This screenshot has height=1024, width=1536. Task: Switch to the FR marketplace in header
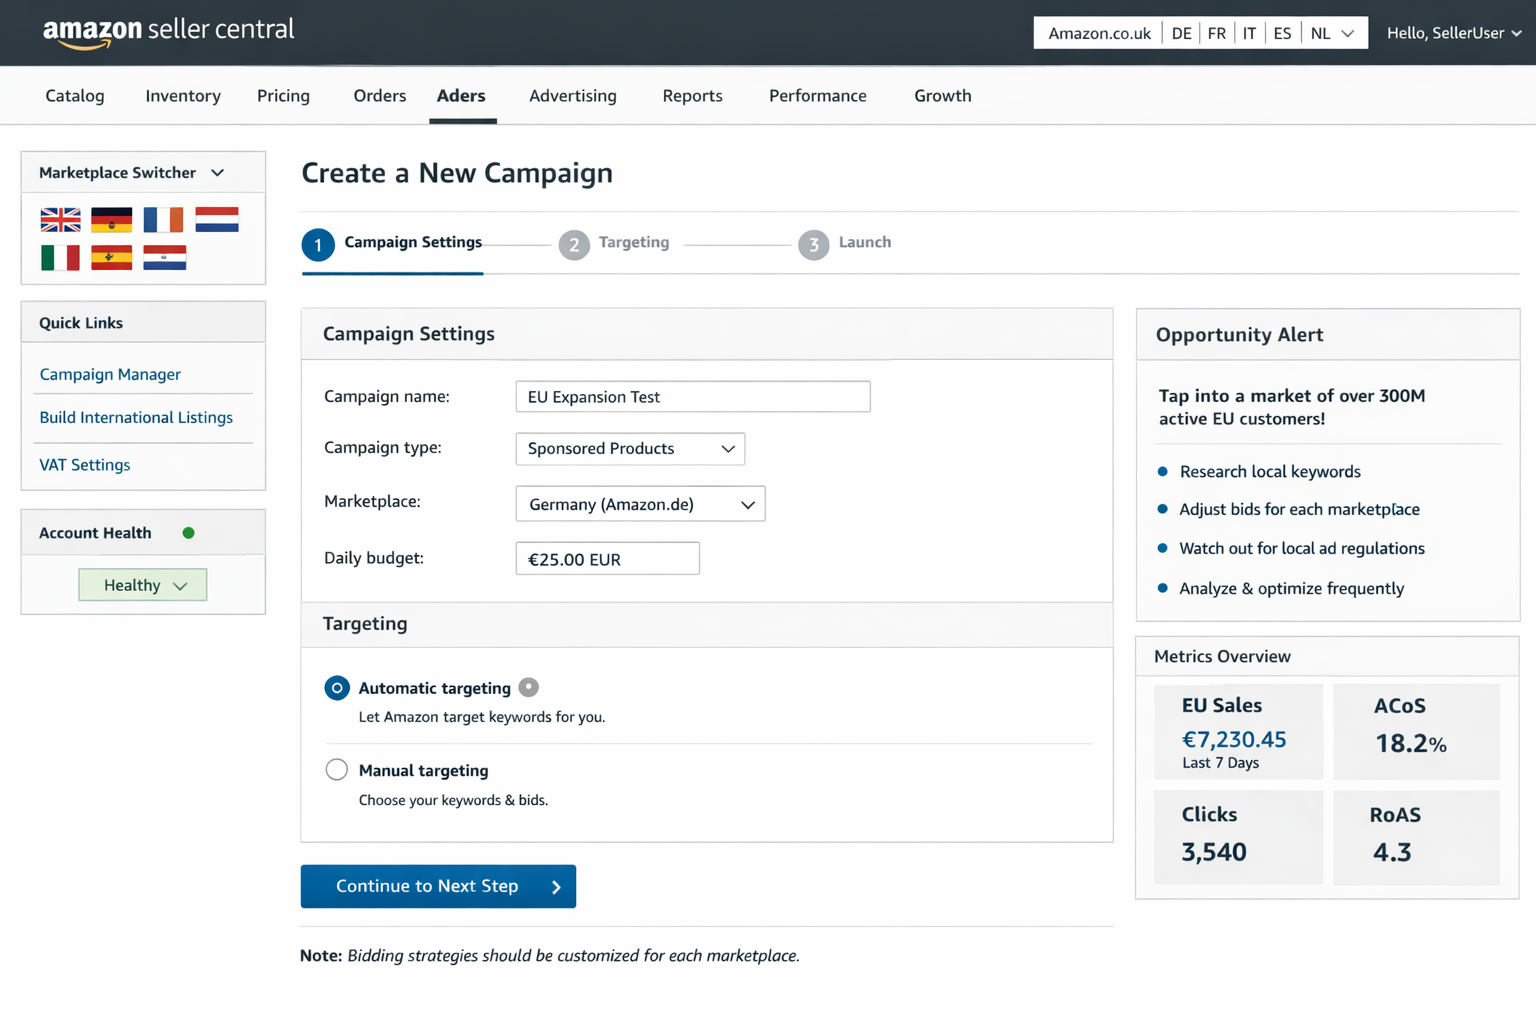[x=1216, y=33]
